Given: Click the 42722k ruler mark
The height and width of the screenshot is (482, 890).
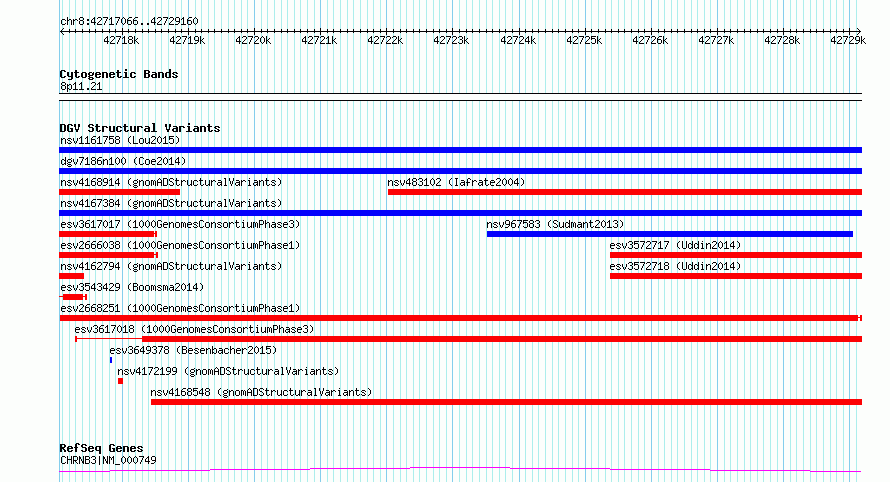Looking at the screenshot, I should point(385,40).
